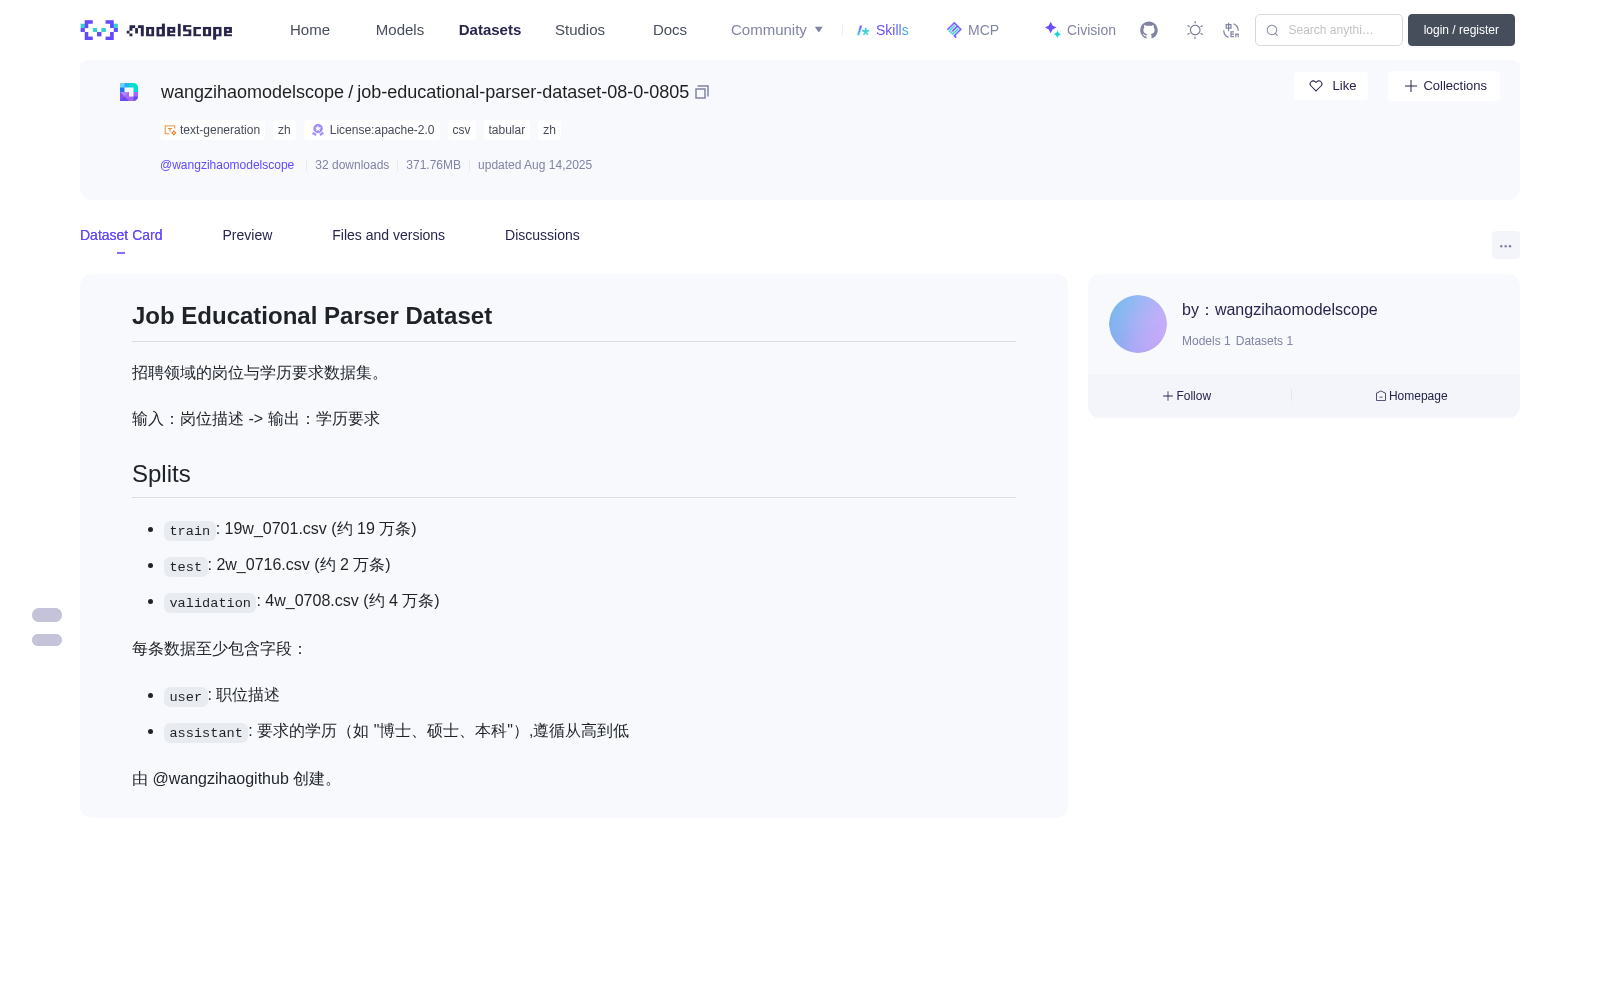Screen dimensions: 1600x1000
Task: Click the csv tag
Action: tap(461, 130)
